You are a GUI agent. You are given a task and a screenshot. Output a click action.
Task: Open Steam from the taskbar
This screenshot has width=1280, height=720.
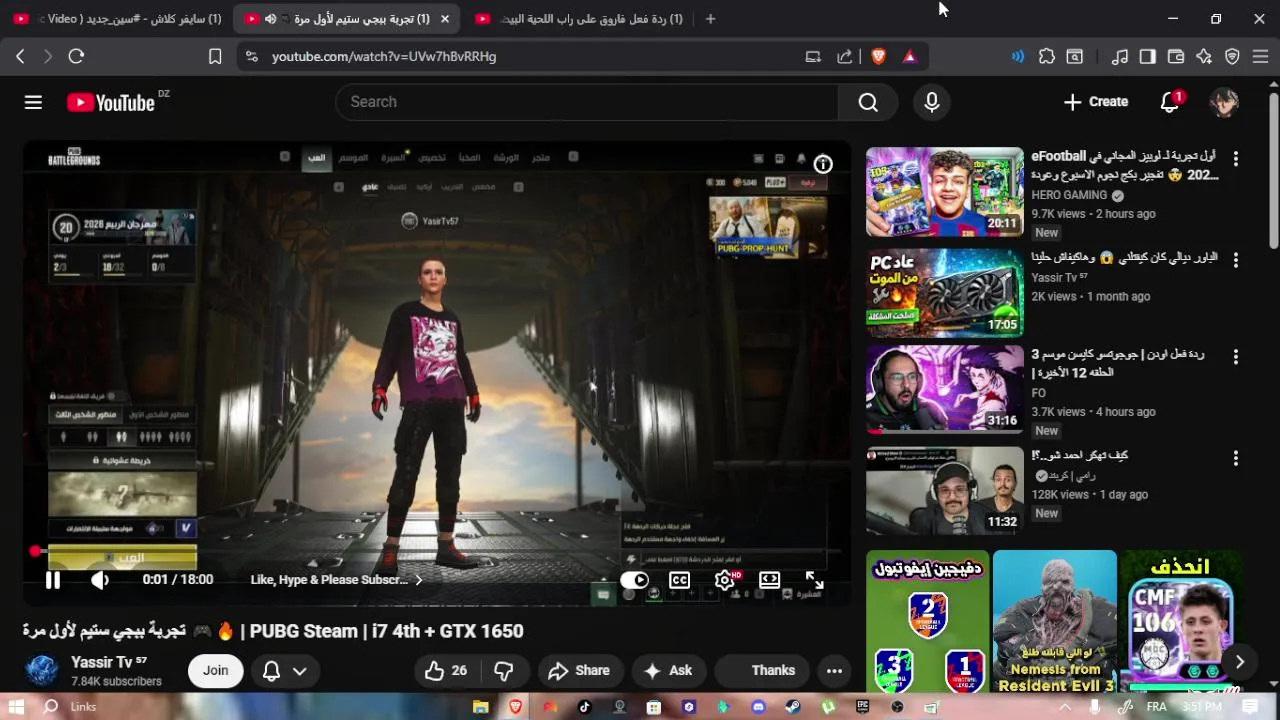point(792,707)
